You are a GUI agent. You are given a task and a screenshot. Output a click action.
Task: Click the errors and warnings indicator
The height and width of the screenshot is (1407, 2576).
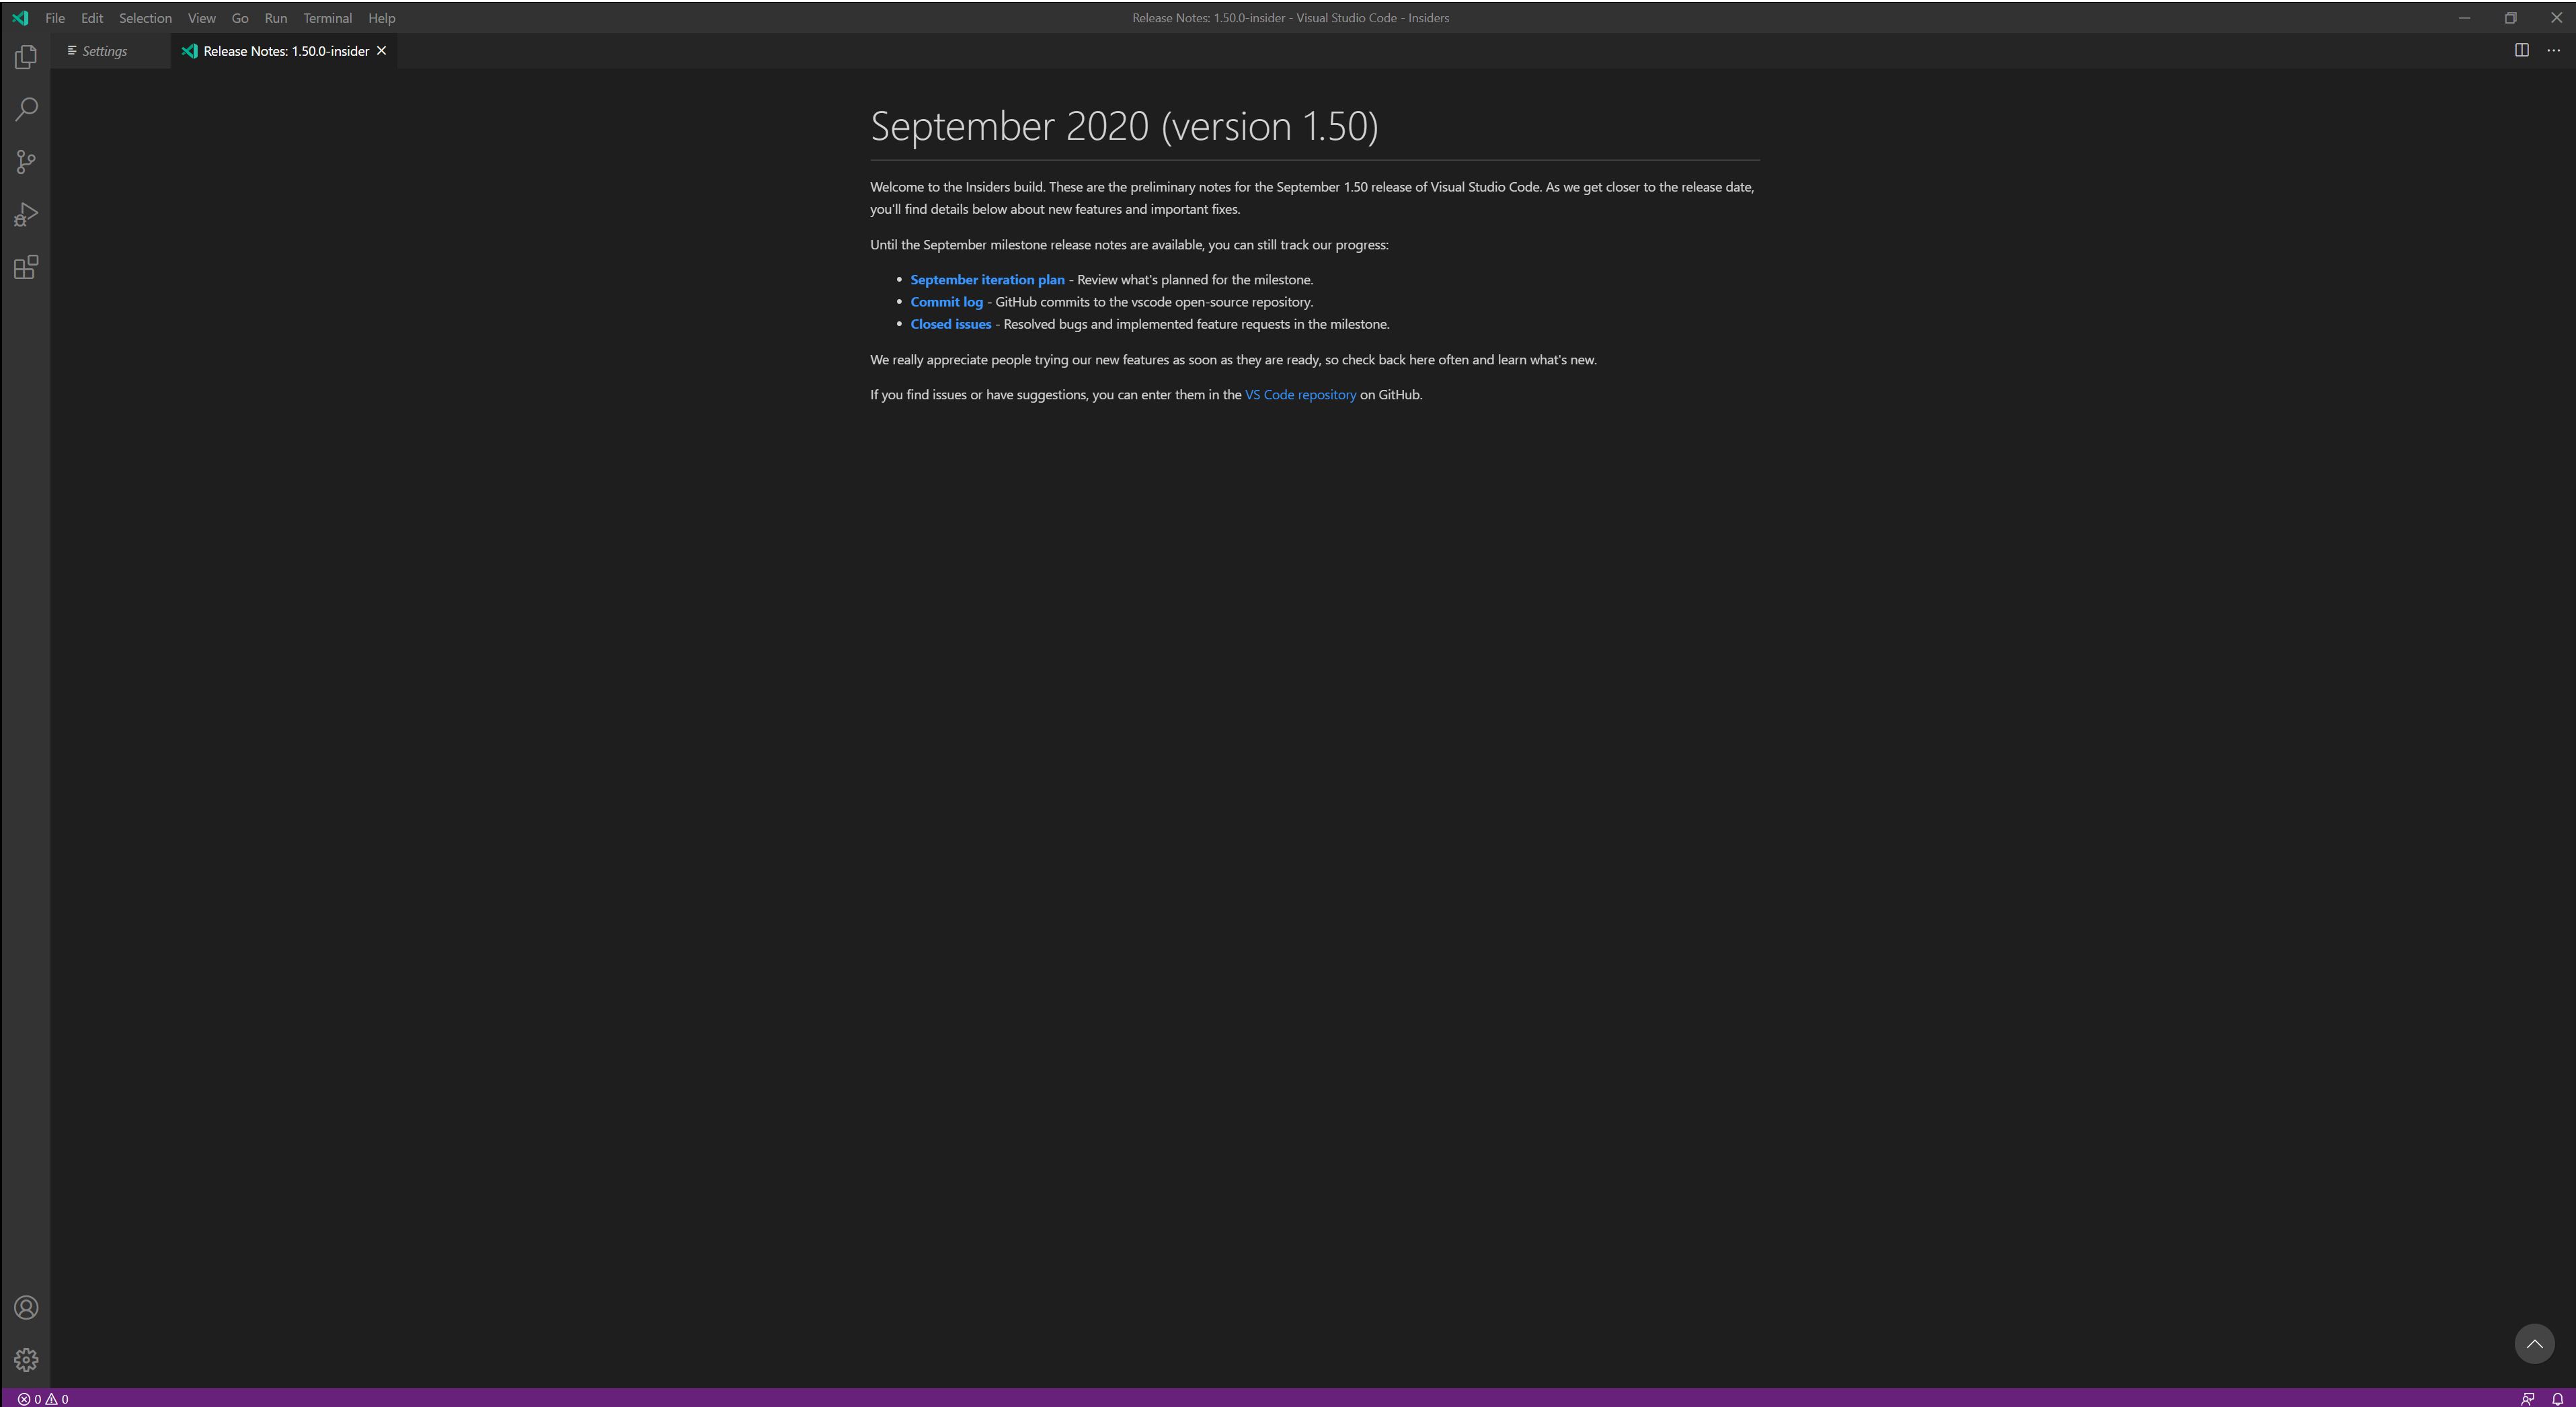click(42, 1399)
